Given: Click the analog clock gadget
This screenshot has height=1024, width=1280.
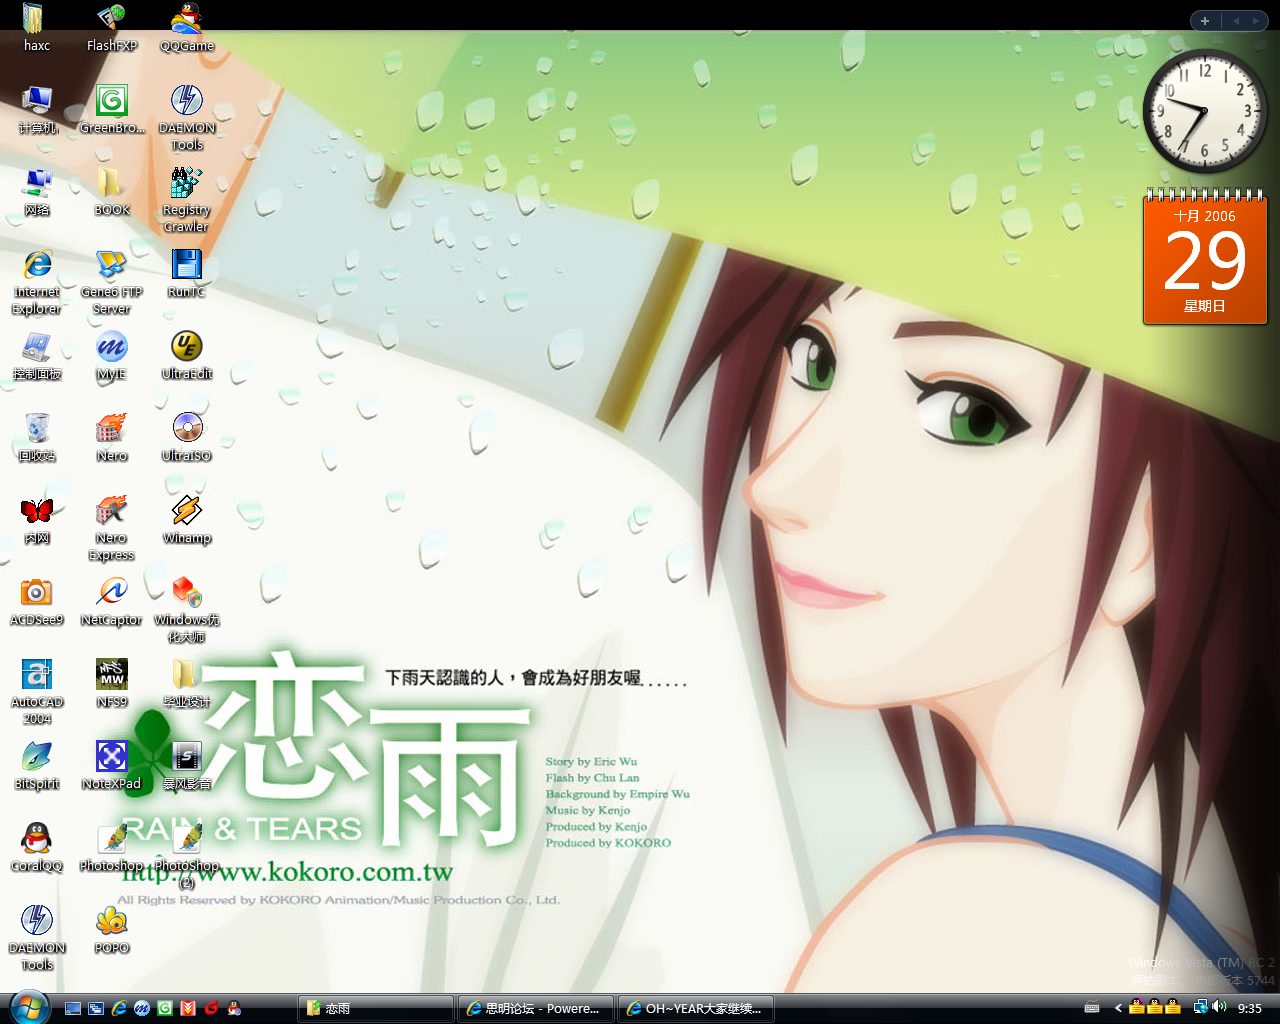Looking at the screenshot, I should click(x=1204, y=111).
